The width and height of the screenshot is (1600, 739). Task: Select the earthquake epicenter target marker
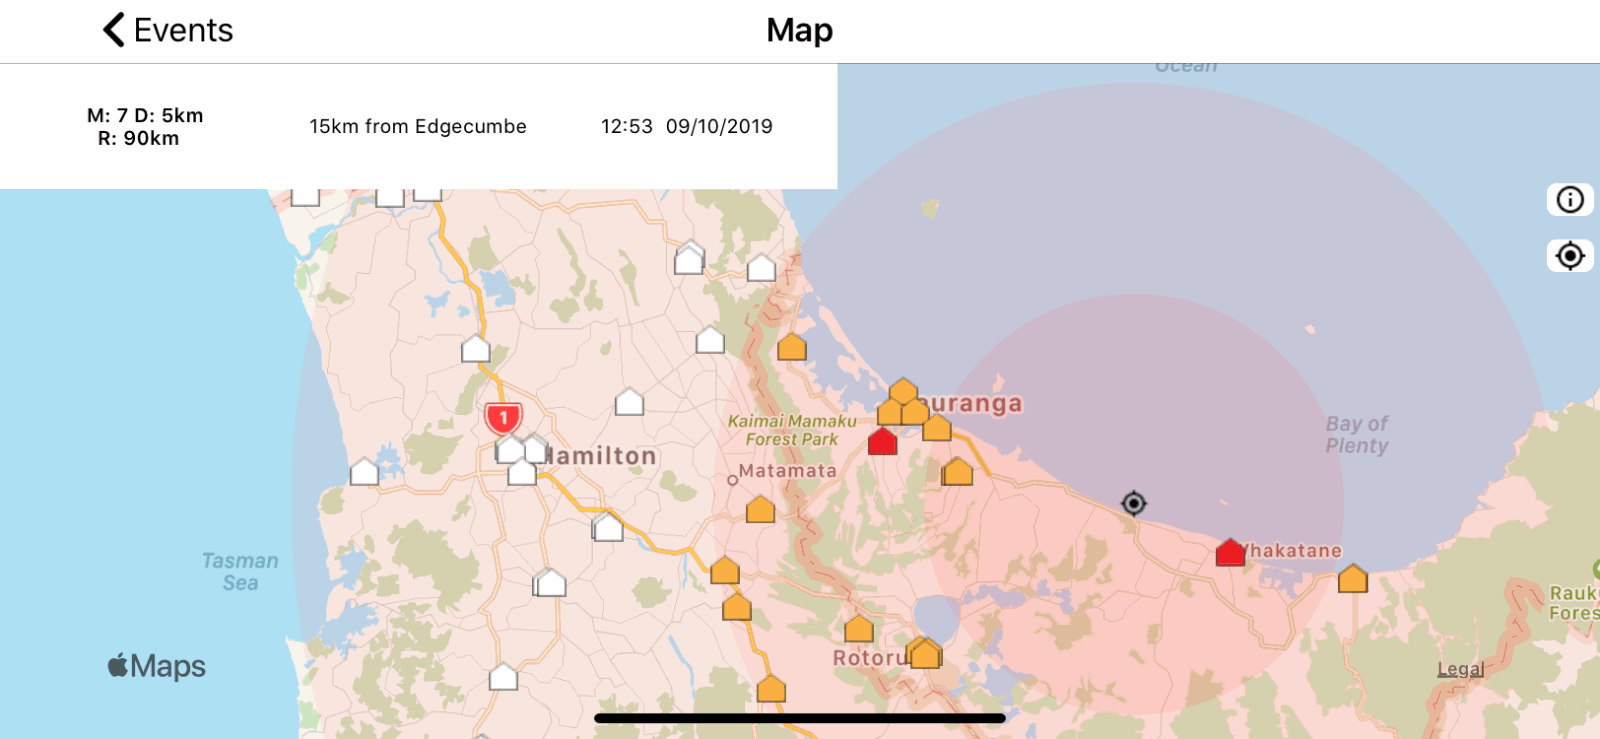(1133, 503)
